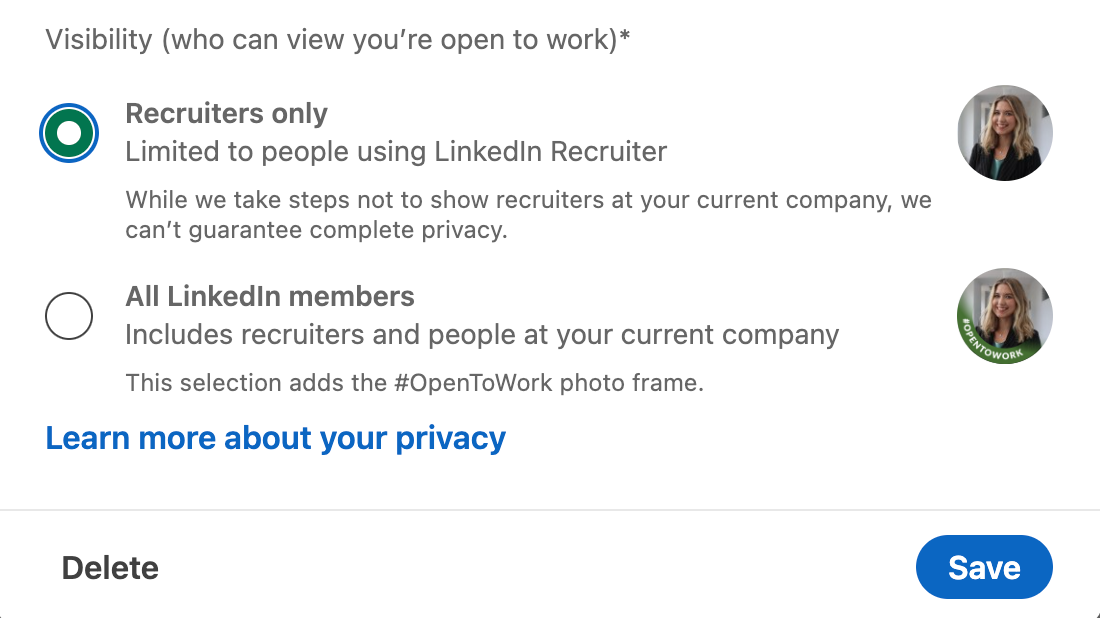Click the Delete button
This screenshot has width=1100, height=618.
(110, 568)
